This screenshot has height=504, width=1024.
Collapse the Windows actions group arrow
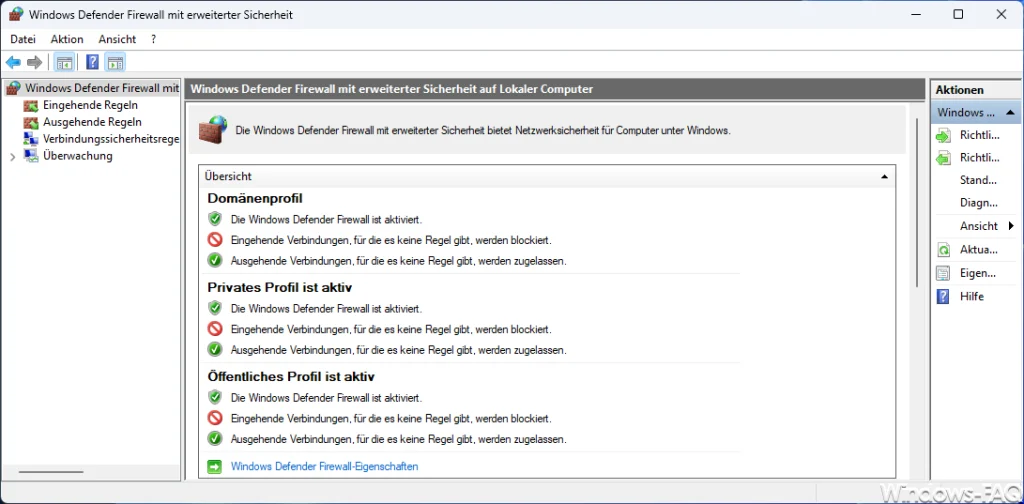point(1010,112)
